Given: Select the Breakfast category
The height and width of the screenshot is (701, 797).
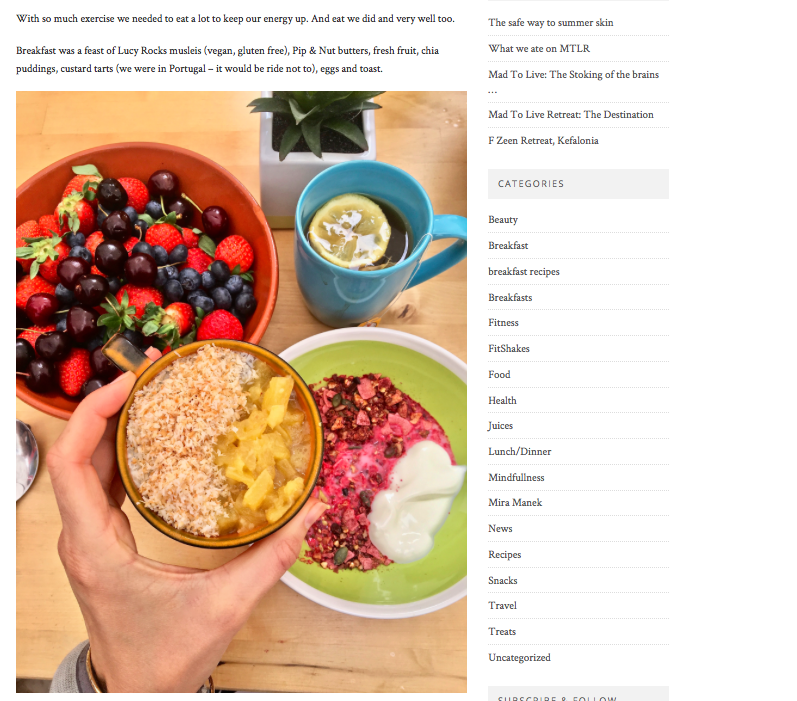Looking at the screenshot, I should pyautogui.click(x=508, y=246).
